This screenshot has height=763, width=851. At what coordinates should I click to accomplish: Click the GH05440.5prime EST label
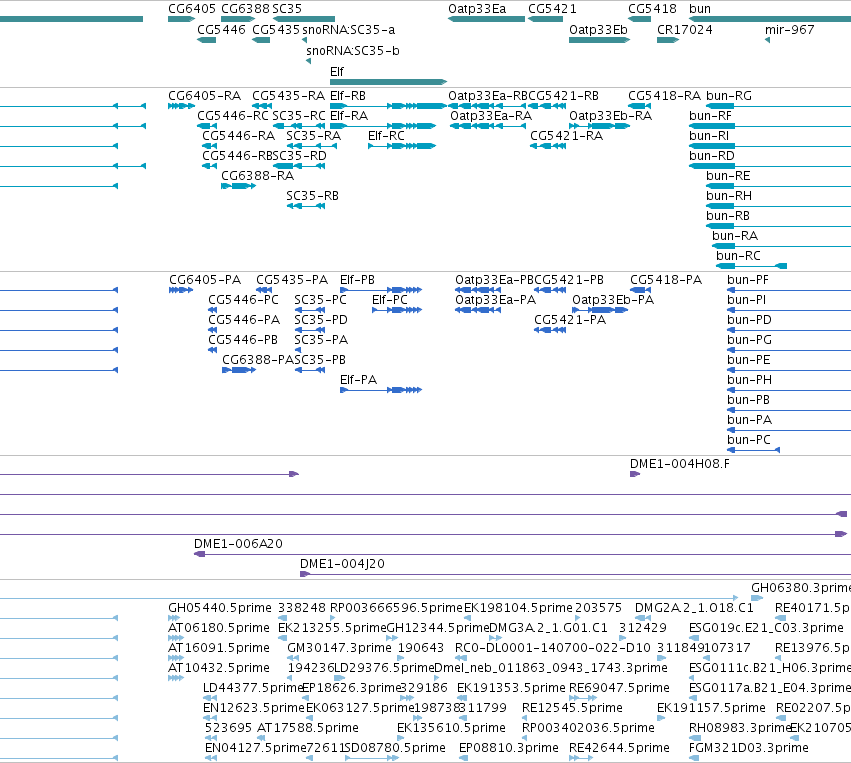tap(220, 607)
